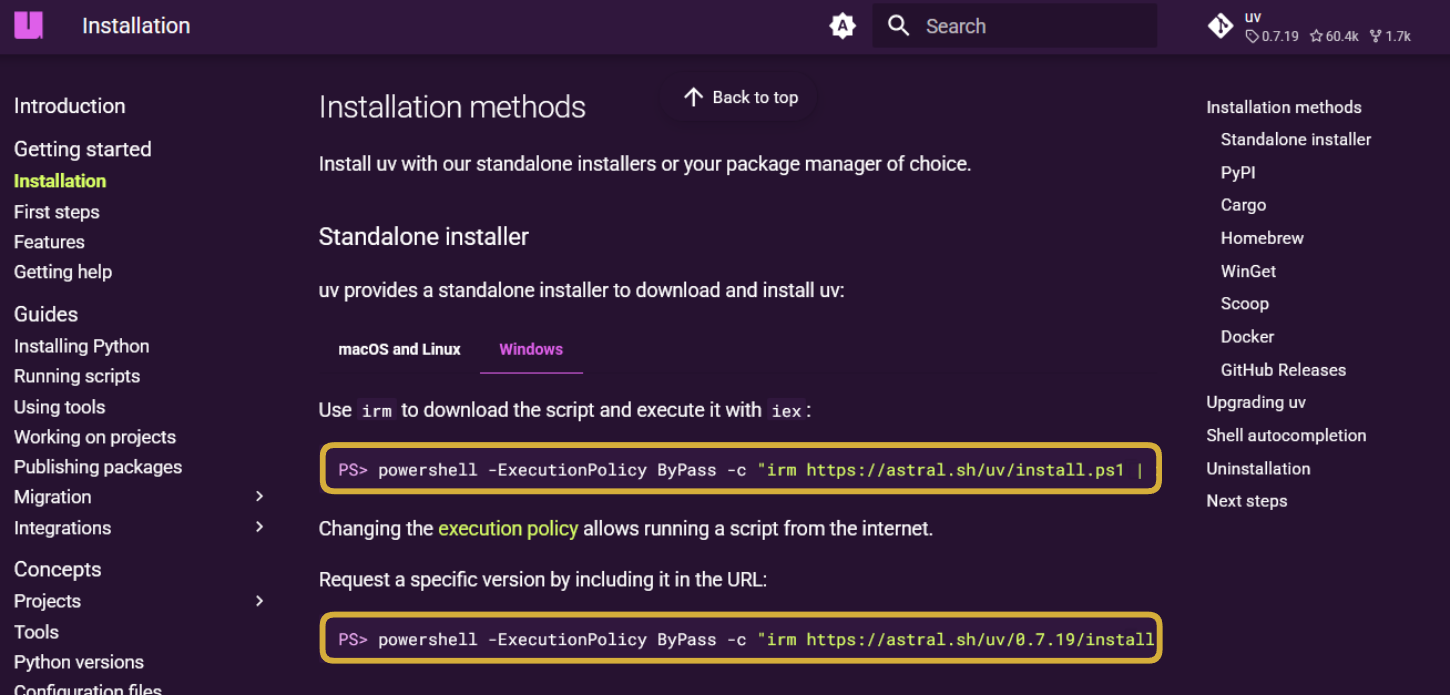Open Installing Python guide
The width and height of the screenshot is (1450, 695).
coord(81,346)
